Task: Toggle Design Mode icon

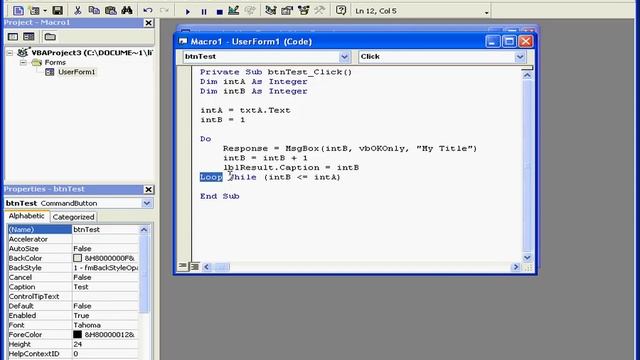Action: [x=233, y=11]
